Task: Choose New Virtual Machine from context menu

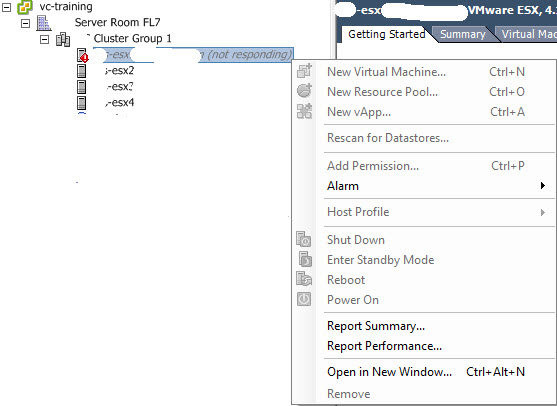Action: [424, 72]
